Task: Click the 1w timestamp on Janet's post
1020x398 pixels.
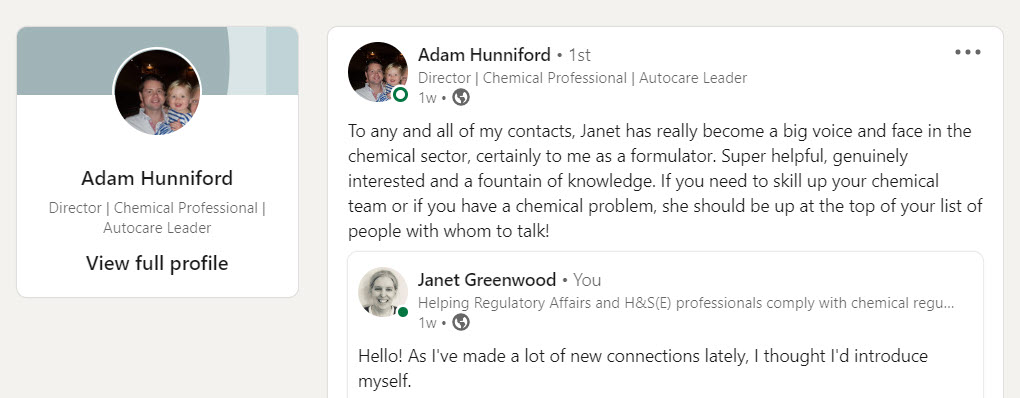Action: pyautogui.click(x=427, y=323)
